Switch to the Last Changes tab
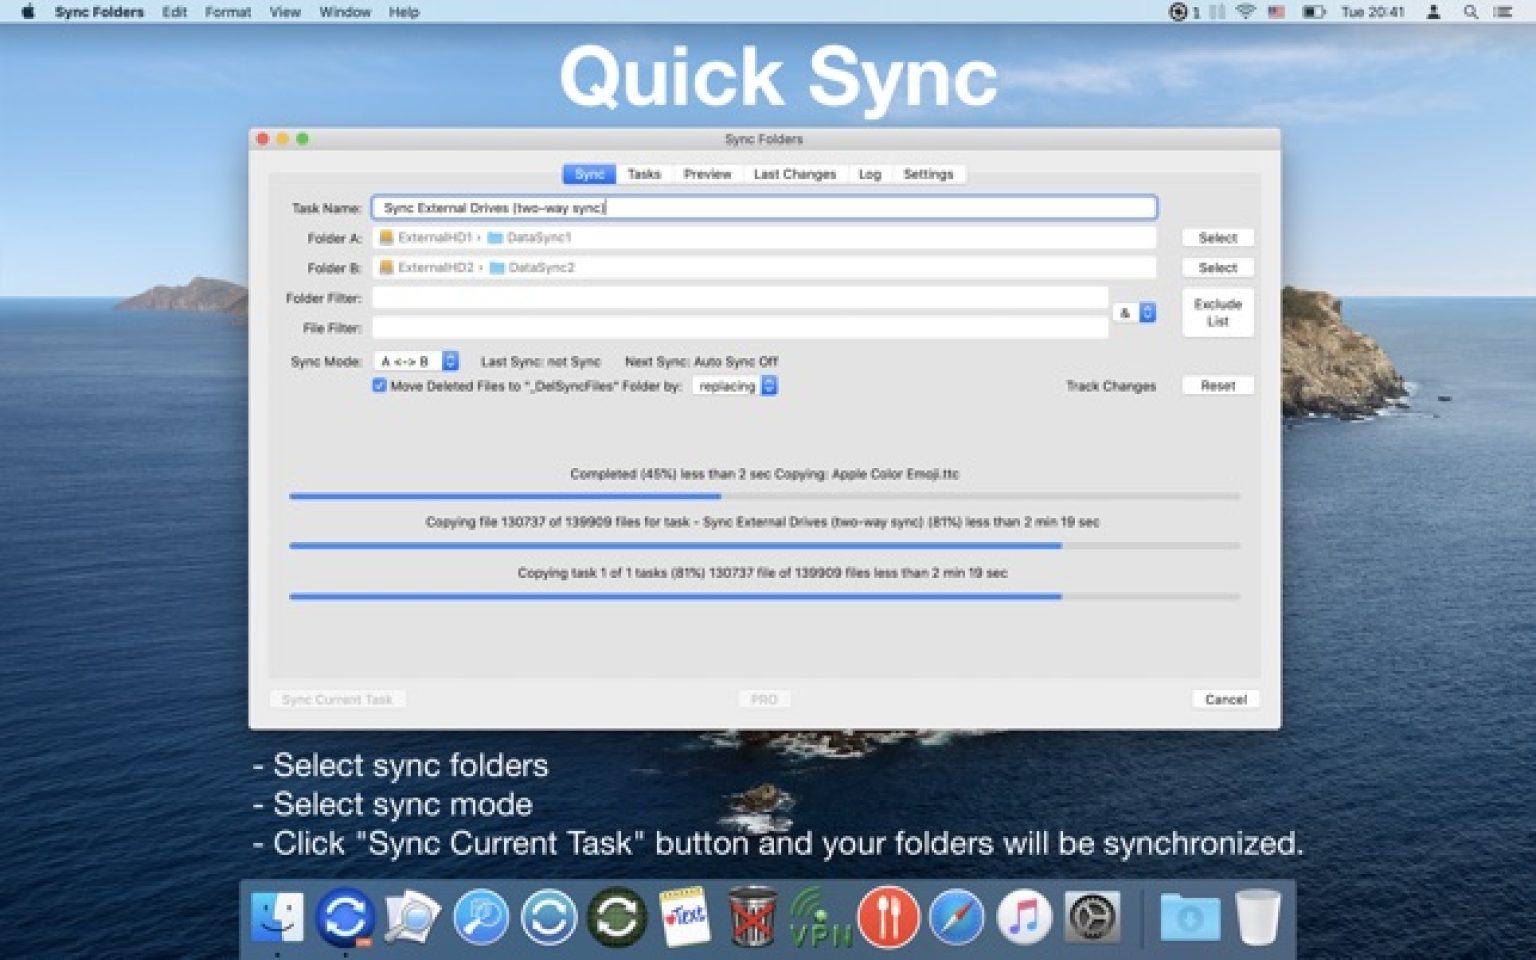1536x960 pixels. pos(794,173)
